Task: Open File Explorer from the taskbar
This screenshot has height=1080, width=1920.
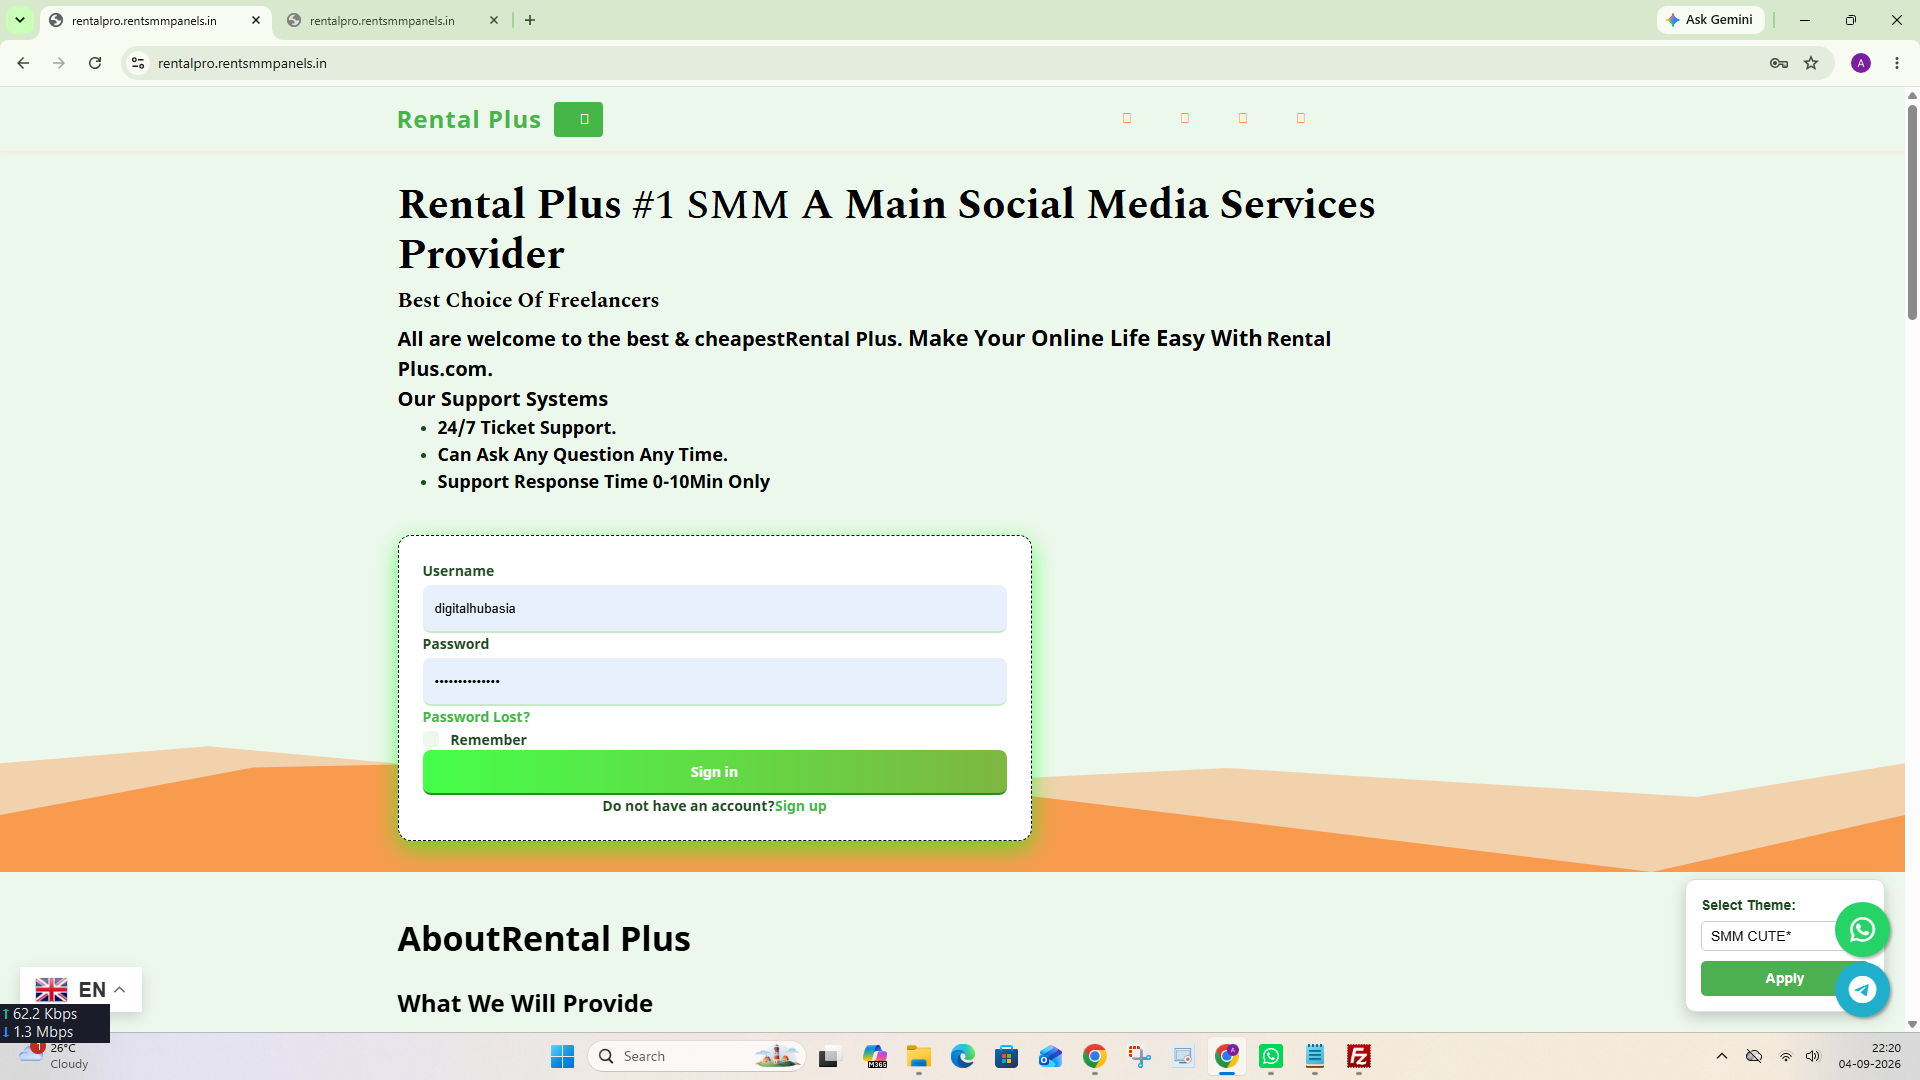Action: tap(919, 1056)
